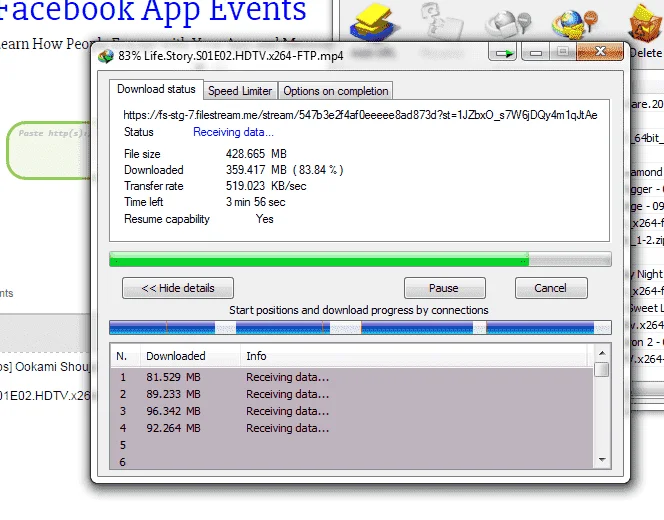Click the globe and sign toolbar icon in IDM

click(575, 23)
